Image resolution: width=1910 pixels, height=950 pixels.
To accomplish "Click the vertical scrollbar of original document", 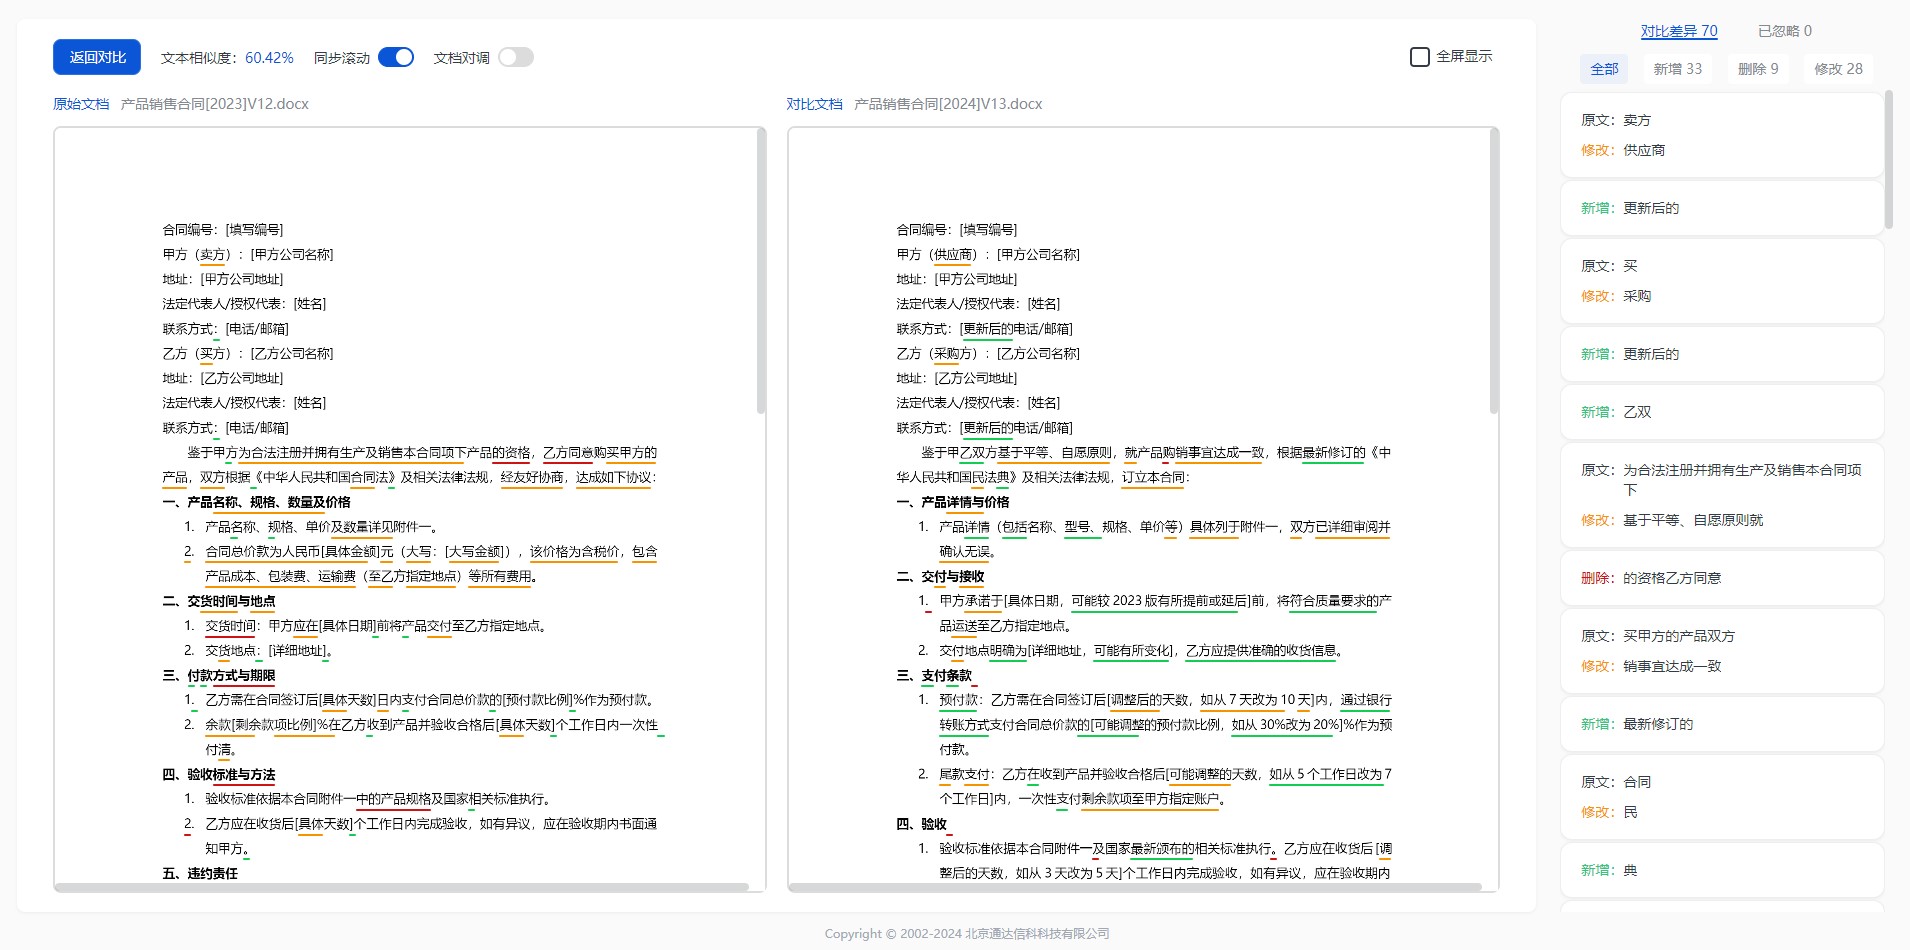I will click(761, 272).
